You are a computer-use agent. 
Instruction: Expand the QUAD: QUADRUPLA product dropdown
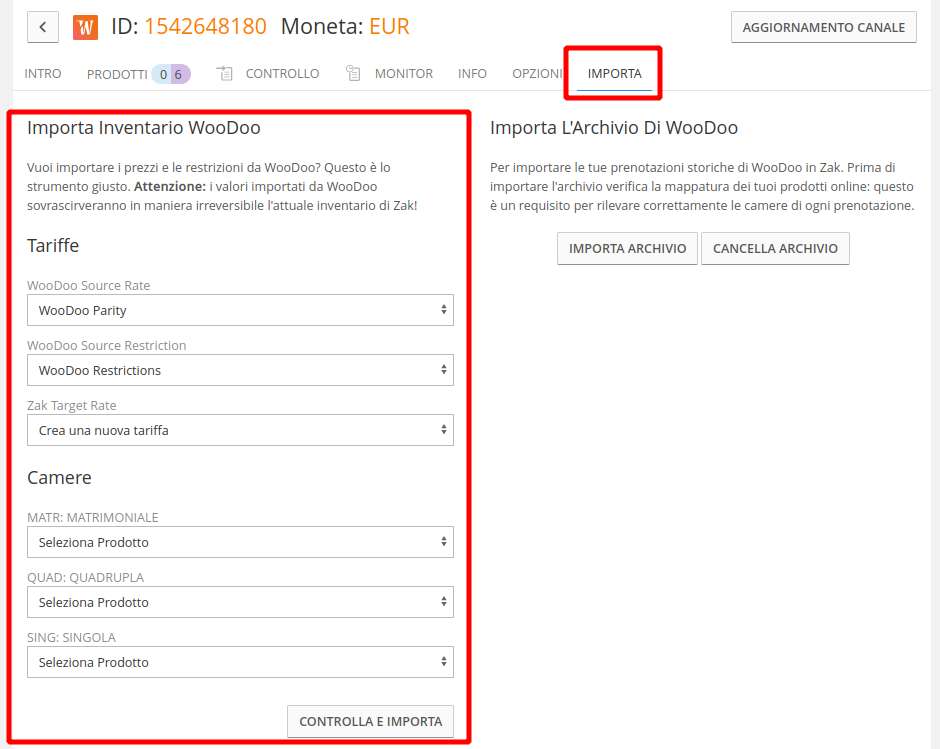tap(240, 602)
